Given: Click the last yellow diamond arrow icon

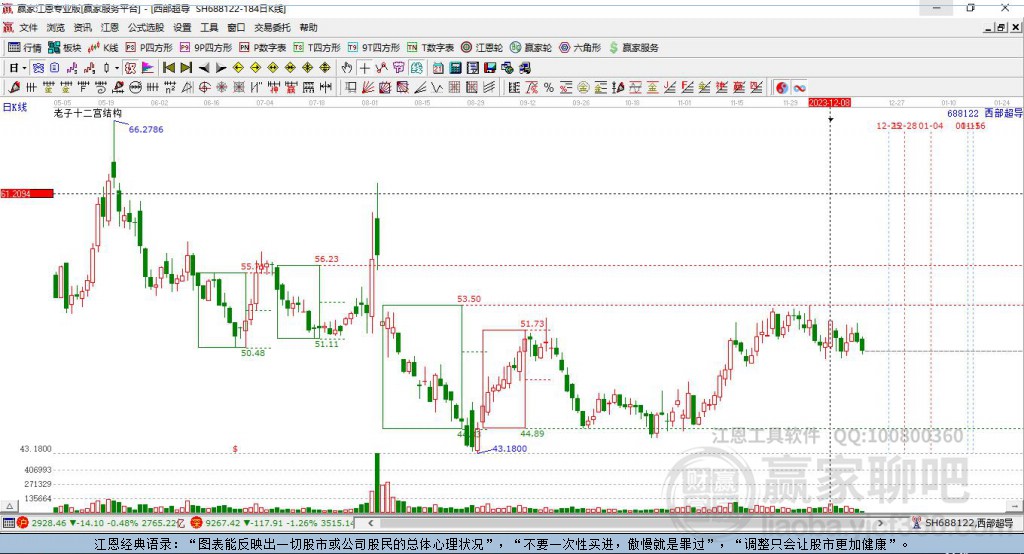Looking at the screenshot, I should [x=325, y=68].
